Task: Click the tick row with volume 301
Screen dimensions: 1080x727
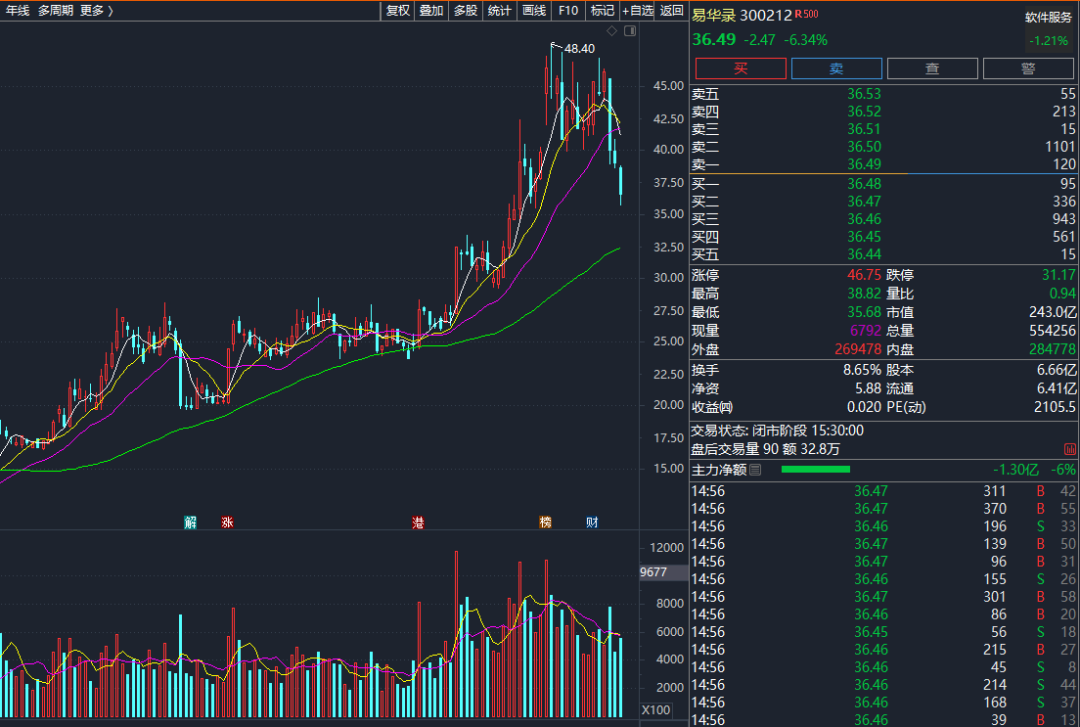Action: click(x=883, y=597)
